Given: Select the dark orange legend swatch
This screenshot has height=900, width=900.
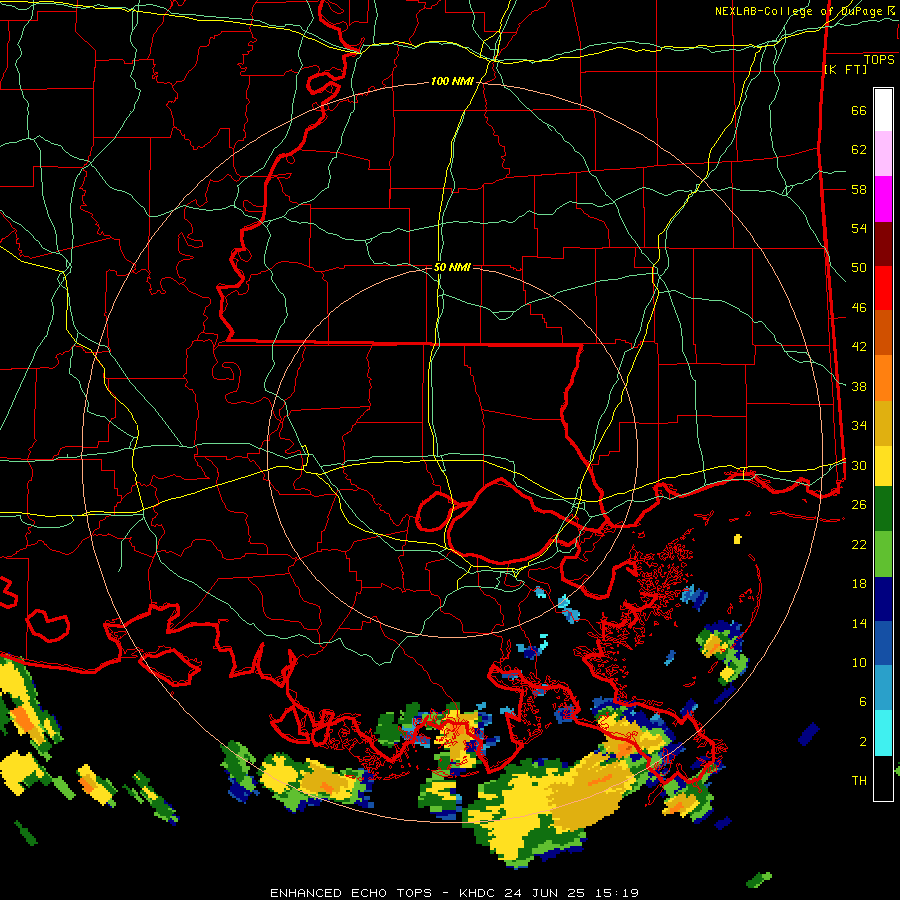Looking at the screenshot, I should [x=883, y=333].
